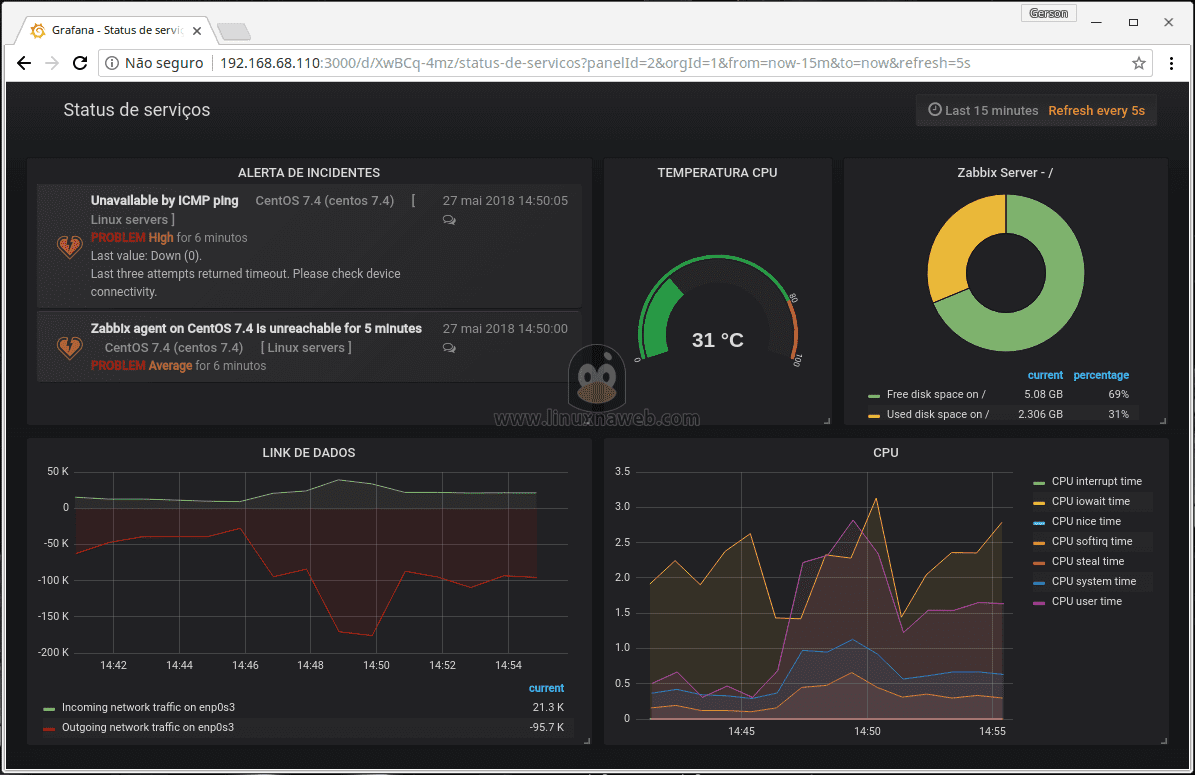The height and width of the screenshot is (775, 1195).
Task: Click the broken heart icon for ICMP ping alert
Action: point(69,246)
